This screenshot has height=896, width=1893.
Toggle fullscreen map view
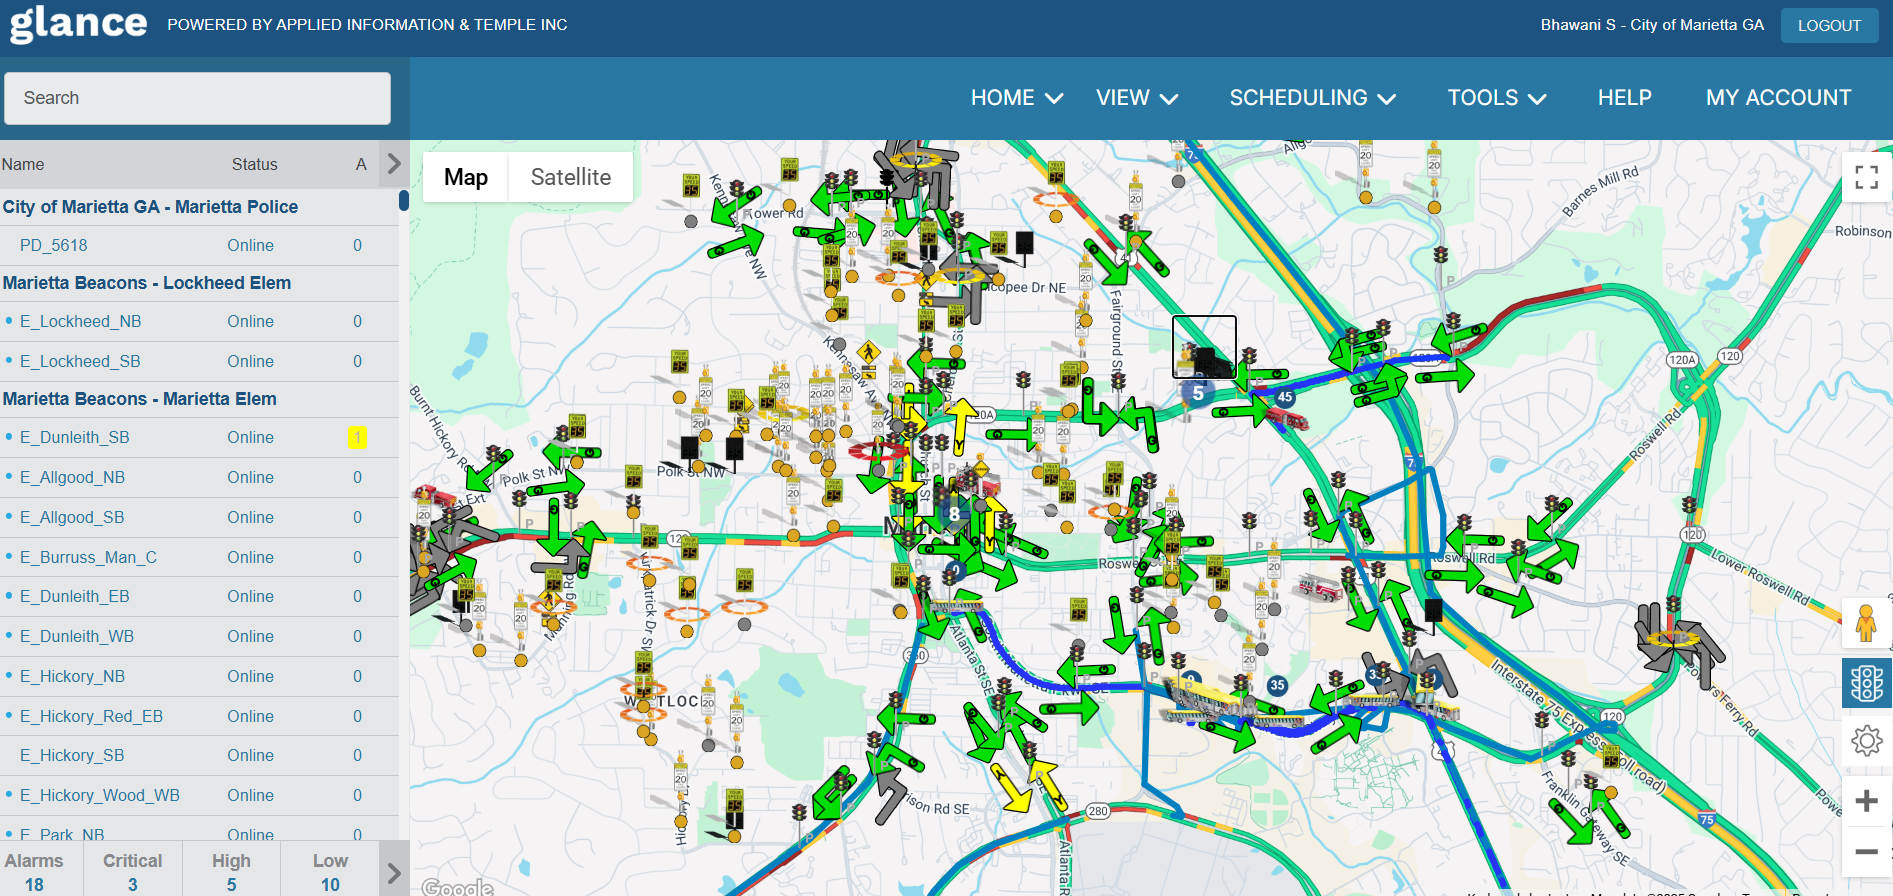[x=1866, y=178]
